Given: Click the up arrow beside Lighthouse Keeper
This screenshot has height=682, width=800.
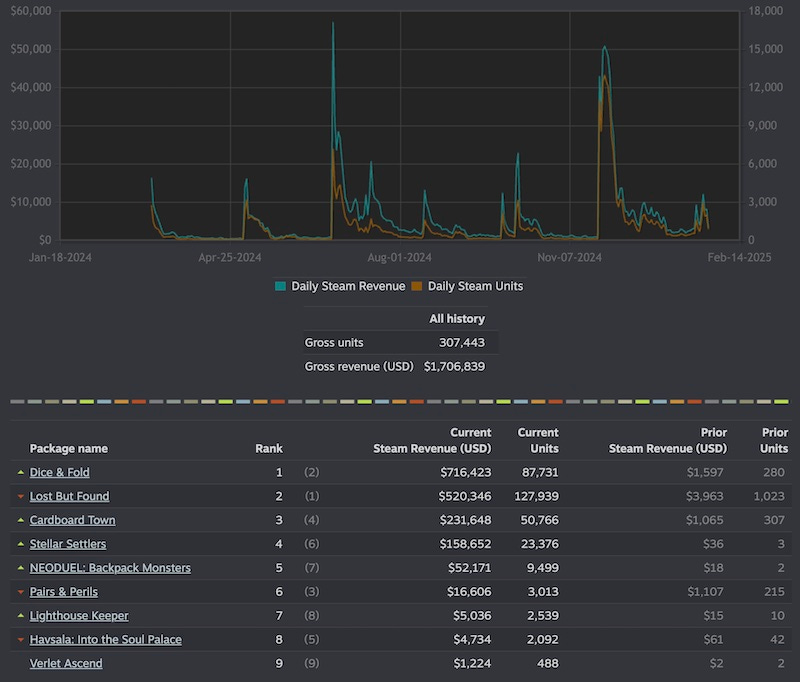Looking at the screenshot, I should 21,616.
